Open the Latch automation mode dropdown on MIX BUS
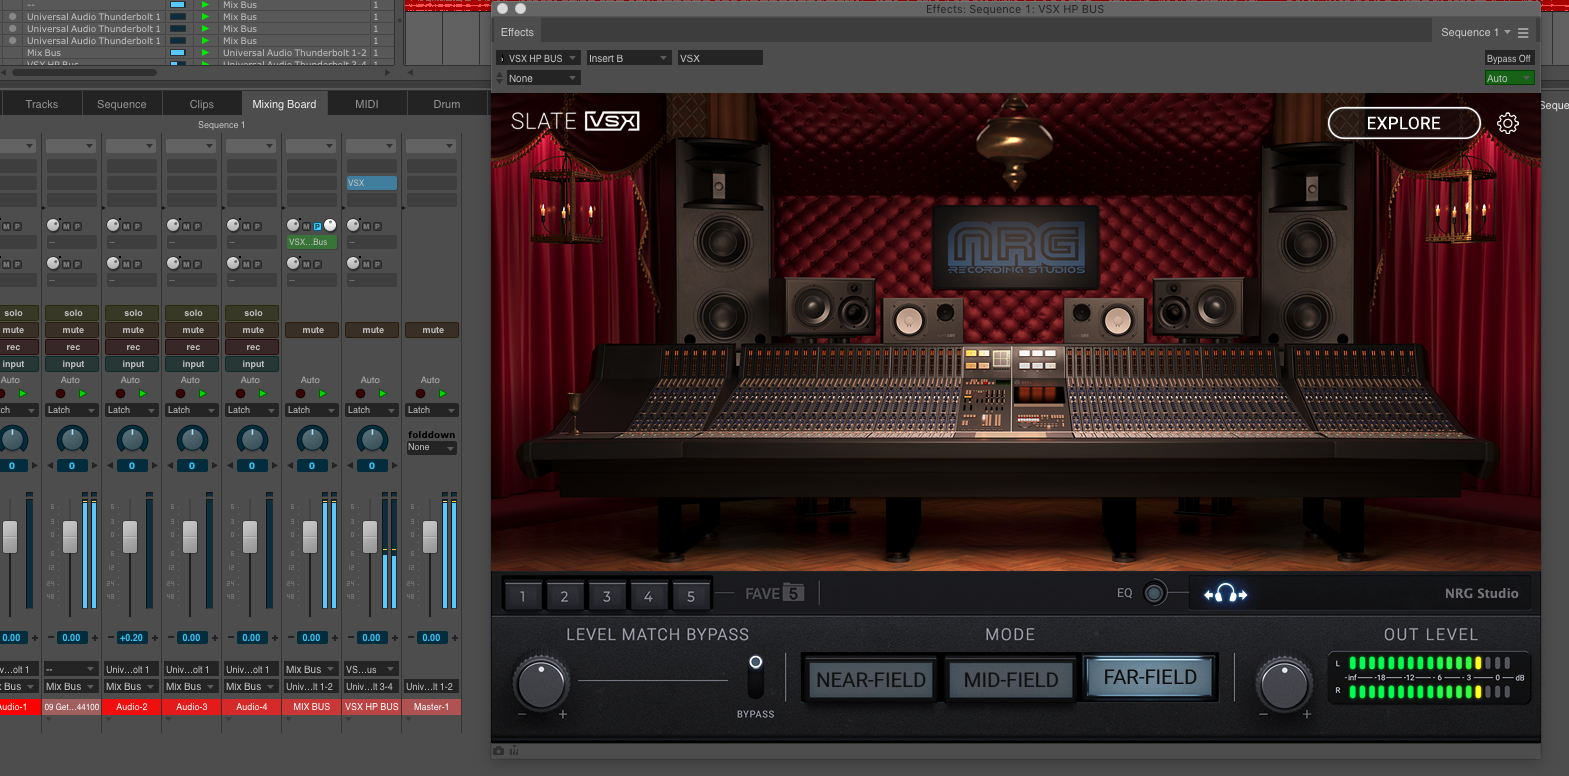The height and width of the screenshot is (776, 1569). click(312, 410)
